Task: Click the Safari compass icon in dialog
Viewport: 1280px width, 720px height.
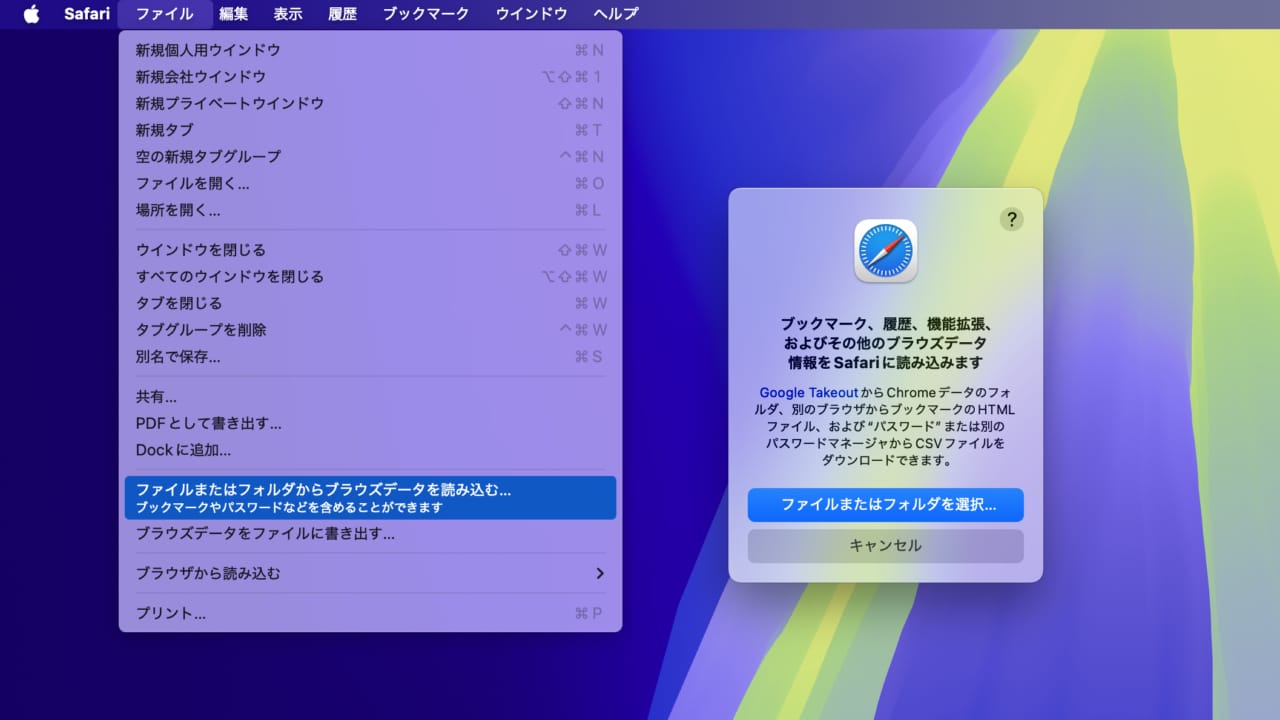Action: click(x=885, y=251)
